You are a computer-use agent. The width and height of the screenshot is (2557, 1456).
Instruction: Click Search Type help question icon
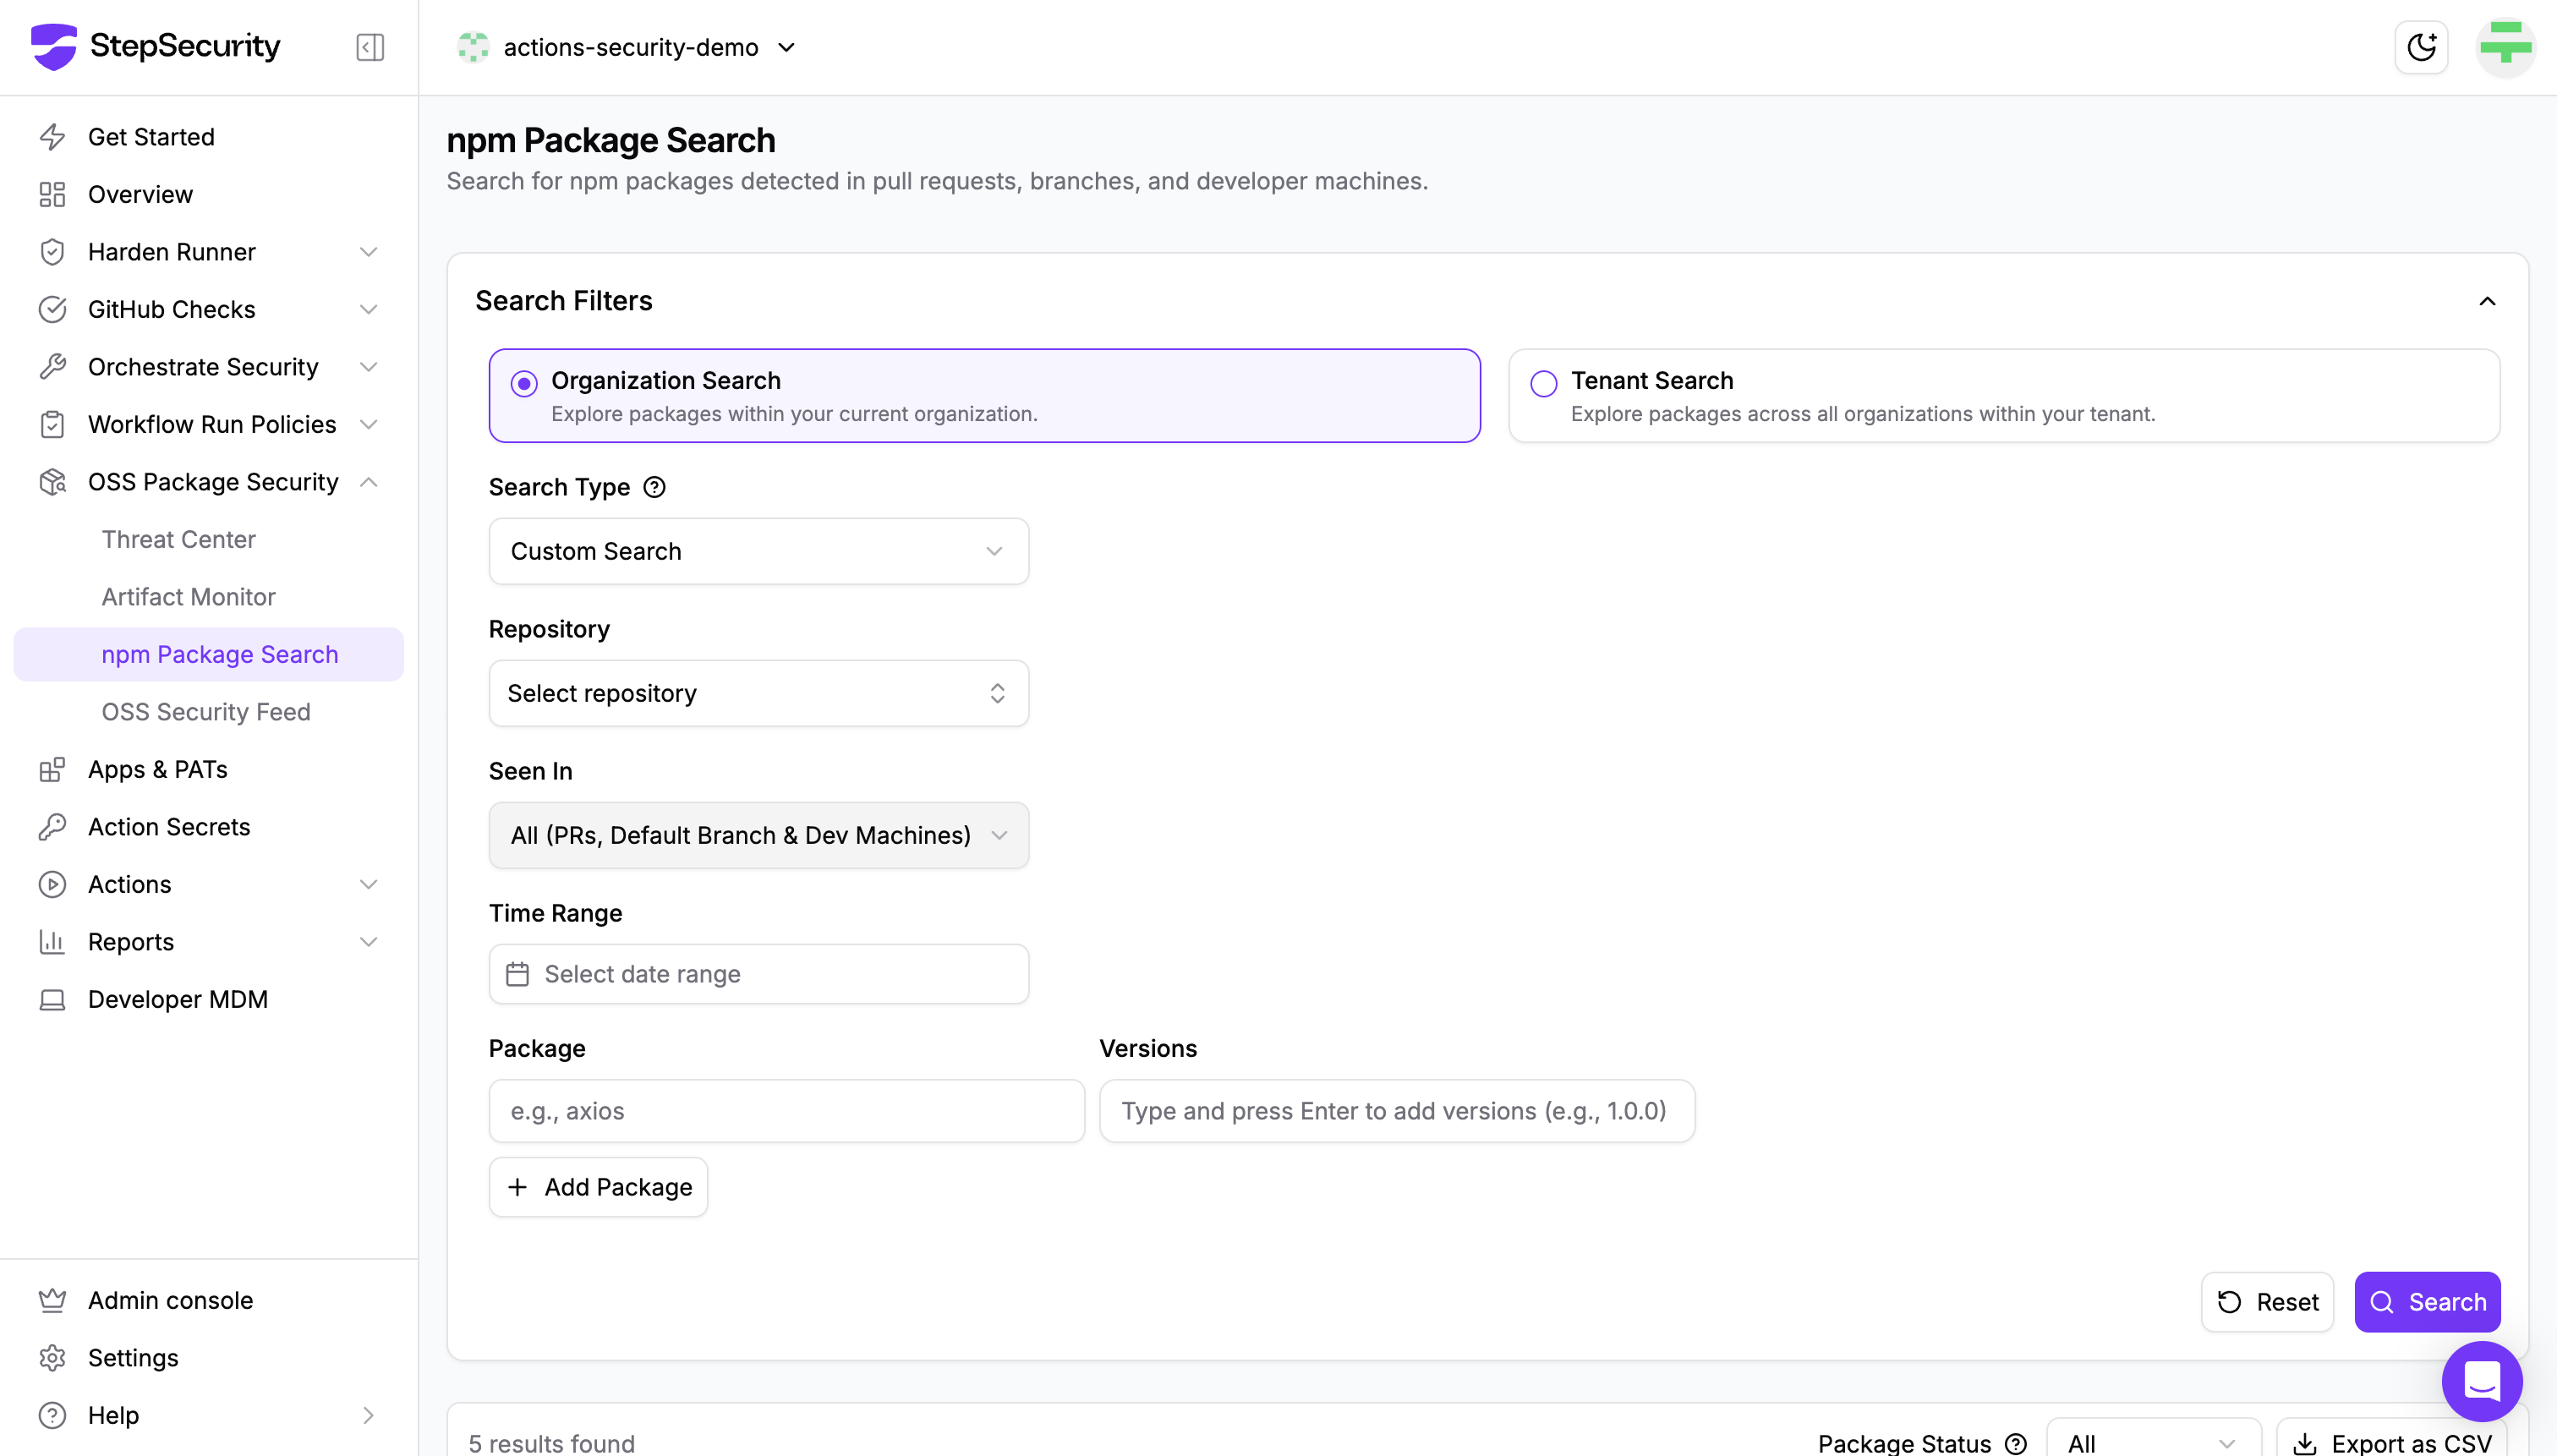tap(654, 487)
